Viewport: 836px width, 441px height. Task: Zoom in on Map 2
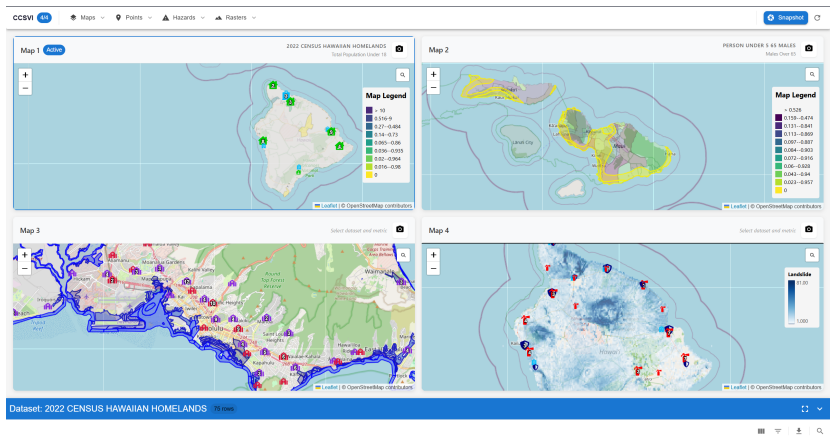point(433,75)
